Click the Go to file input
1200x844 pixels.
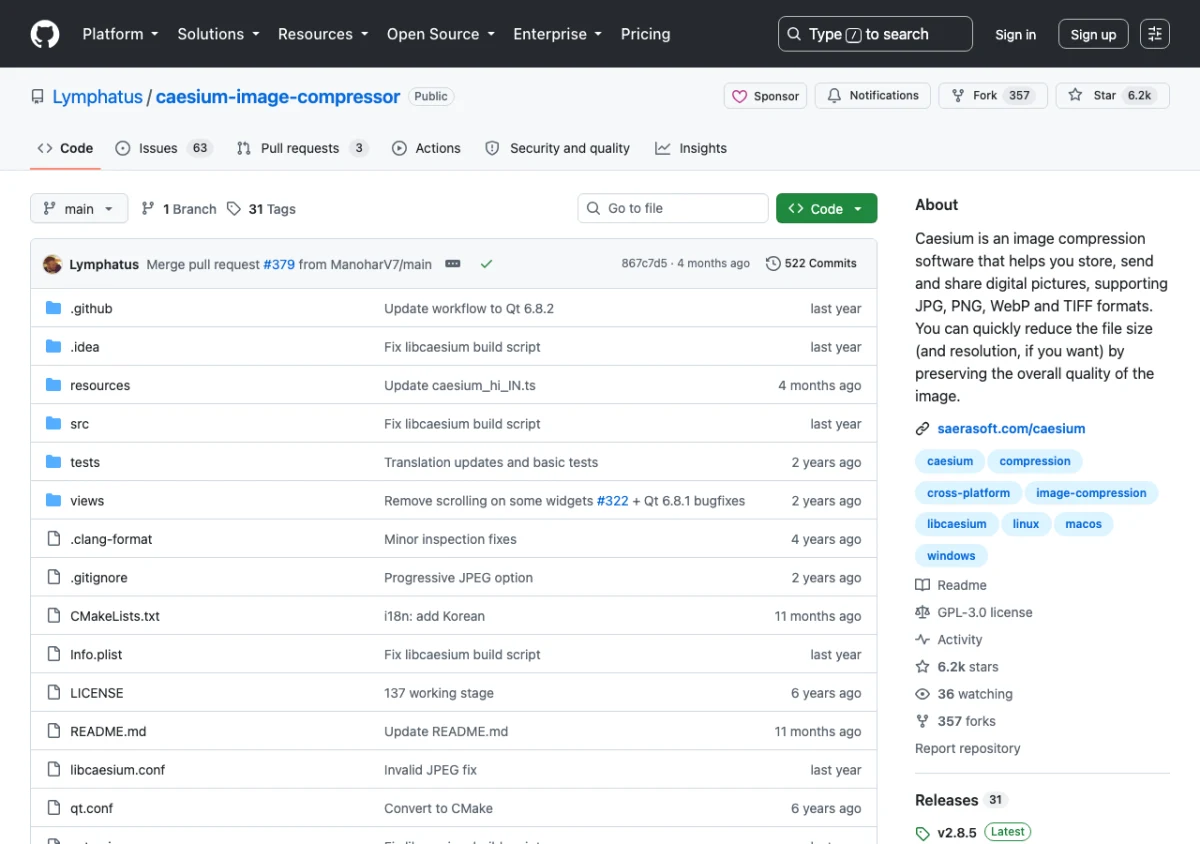point(673,208)
